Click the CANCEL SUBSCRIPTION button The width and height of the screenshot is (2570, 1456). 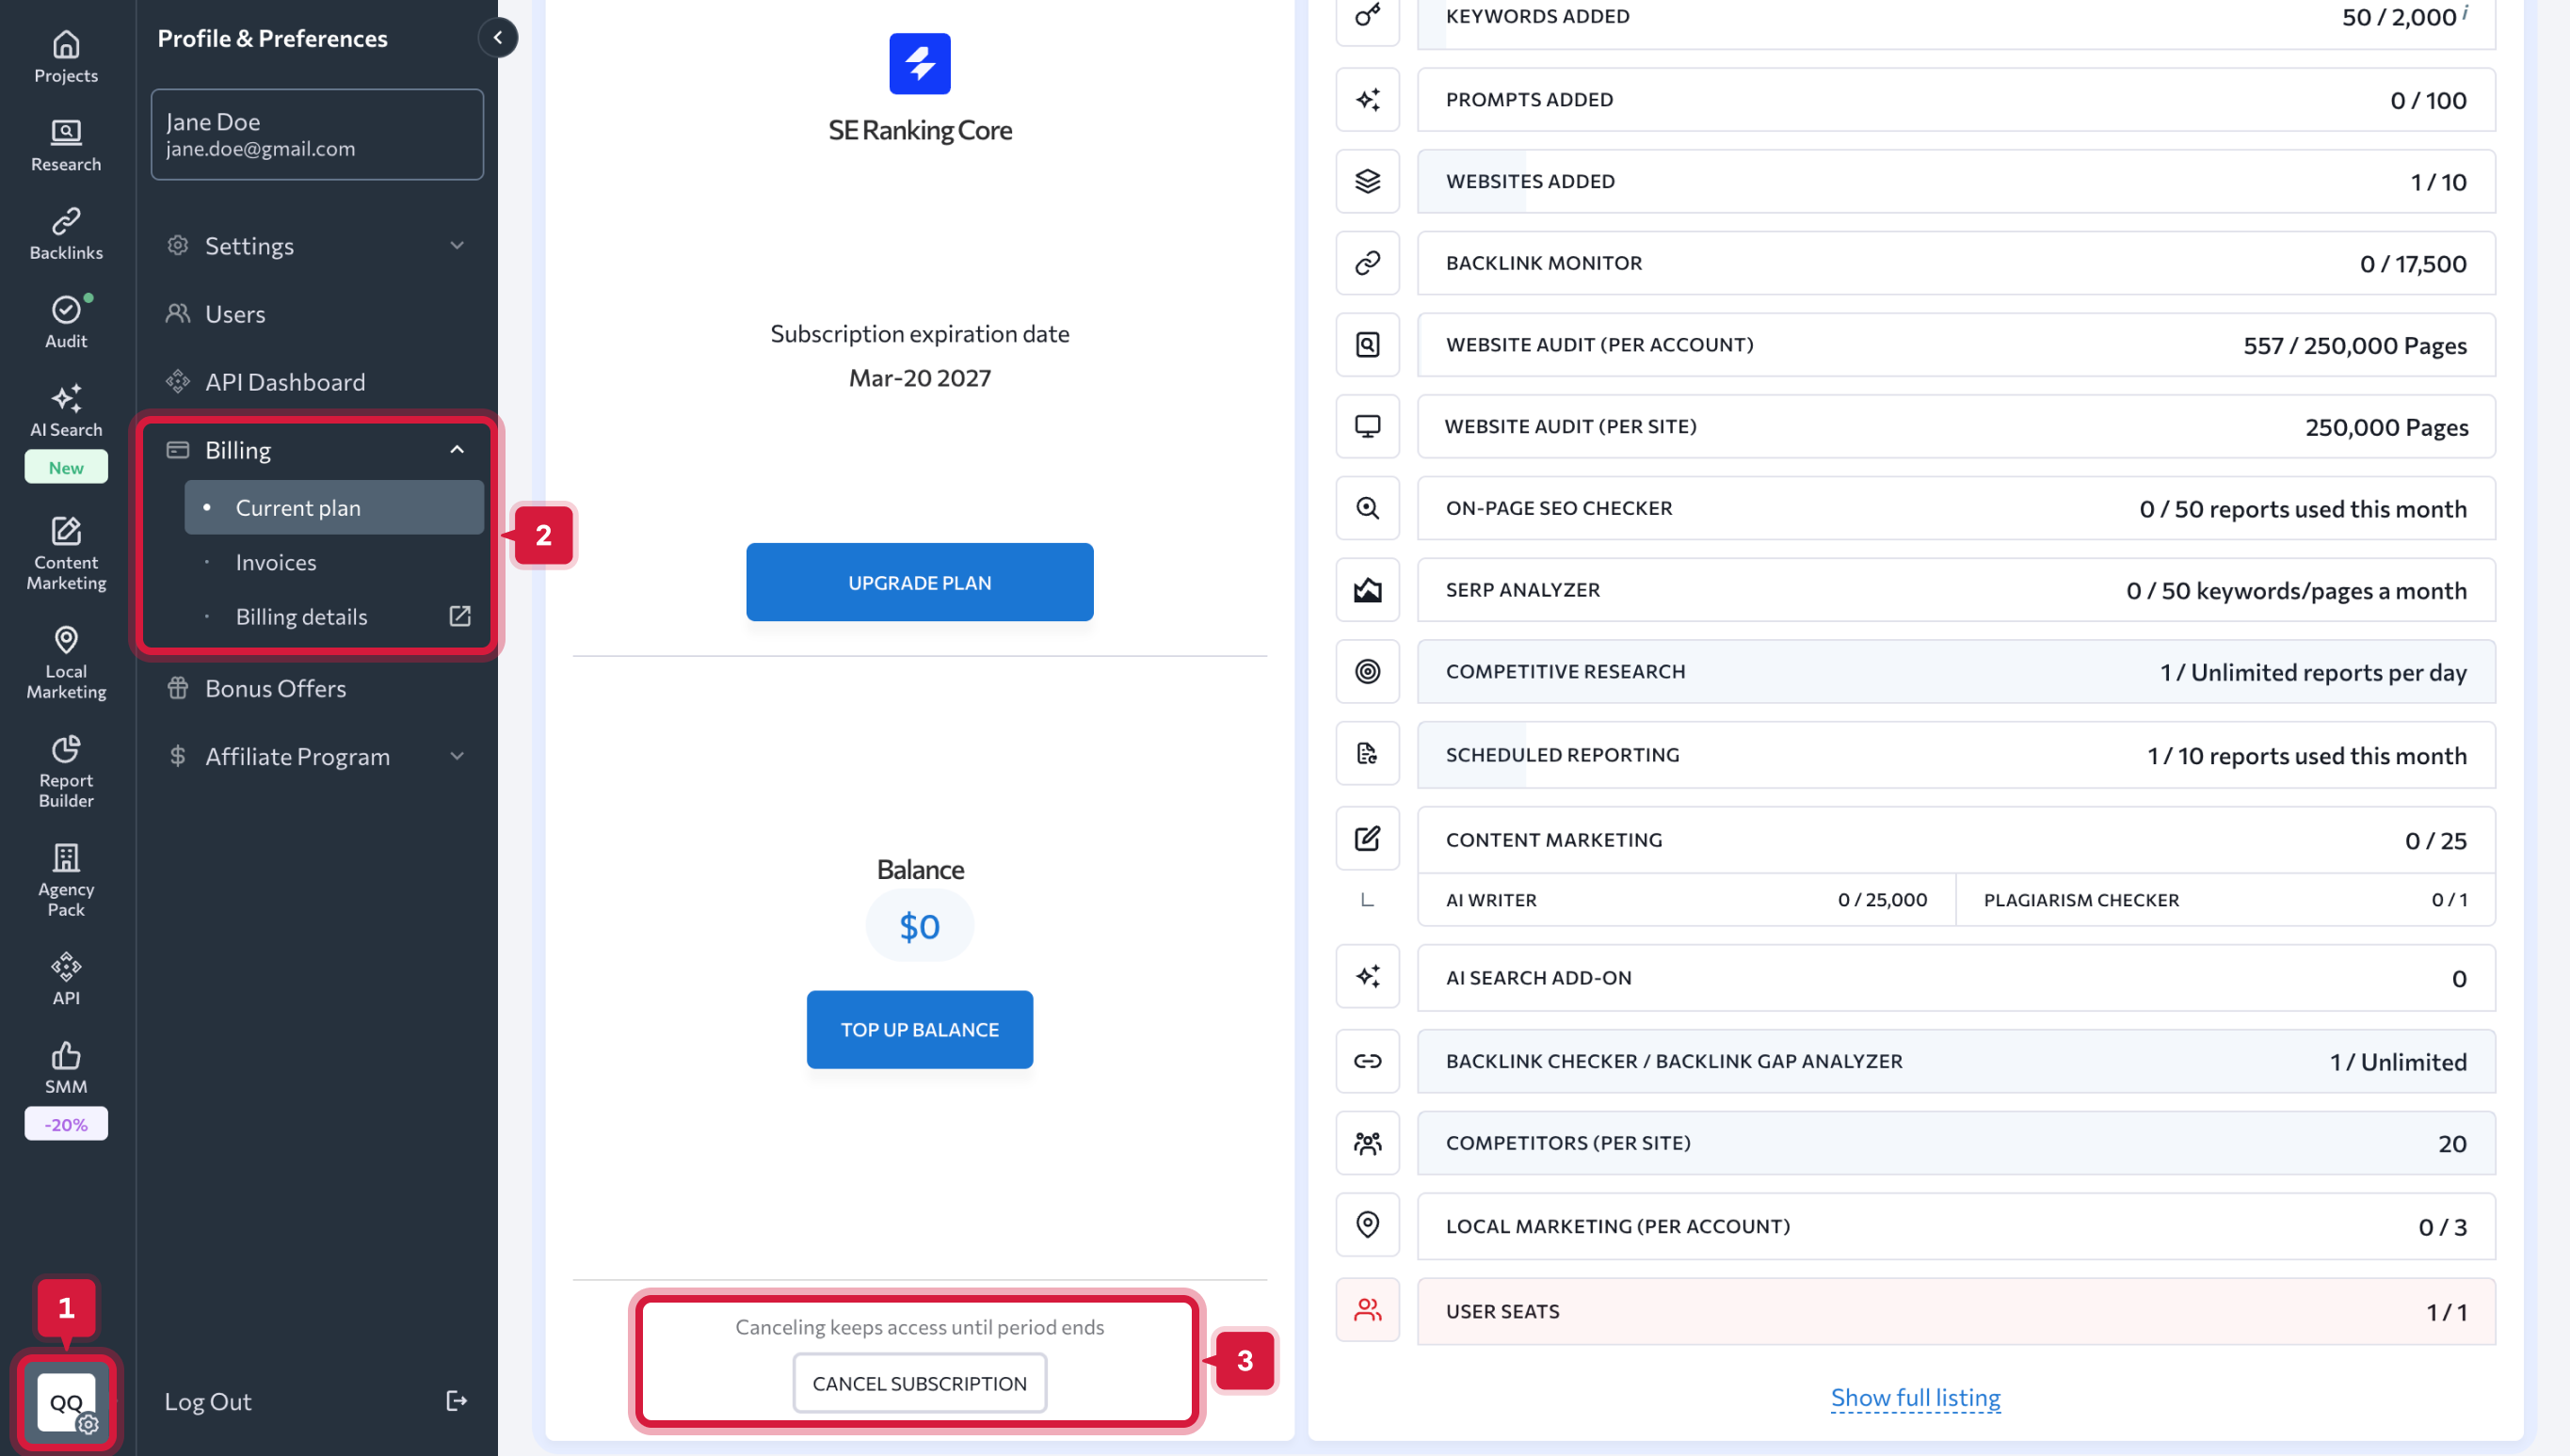click(x=919, y=1383)
